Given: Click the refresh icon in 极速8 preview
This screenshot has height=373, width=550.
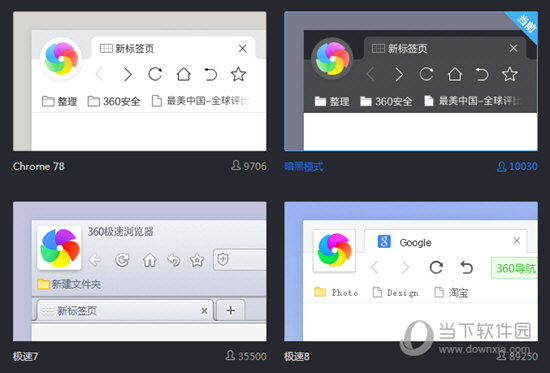Looking at the screenshot, I should click(436, 267).
